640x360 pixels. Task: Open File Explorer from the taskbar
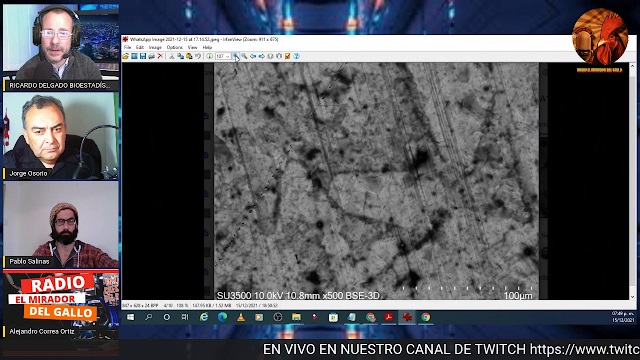coord(296,317)
